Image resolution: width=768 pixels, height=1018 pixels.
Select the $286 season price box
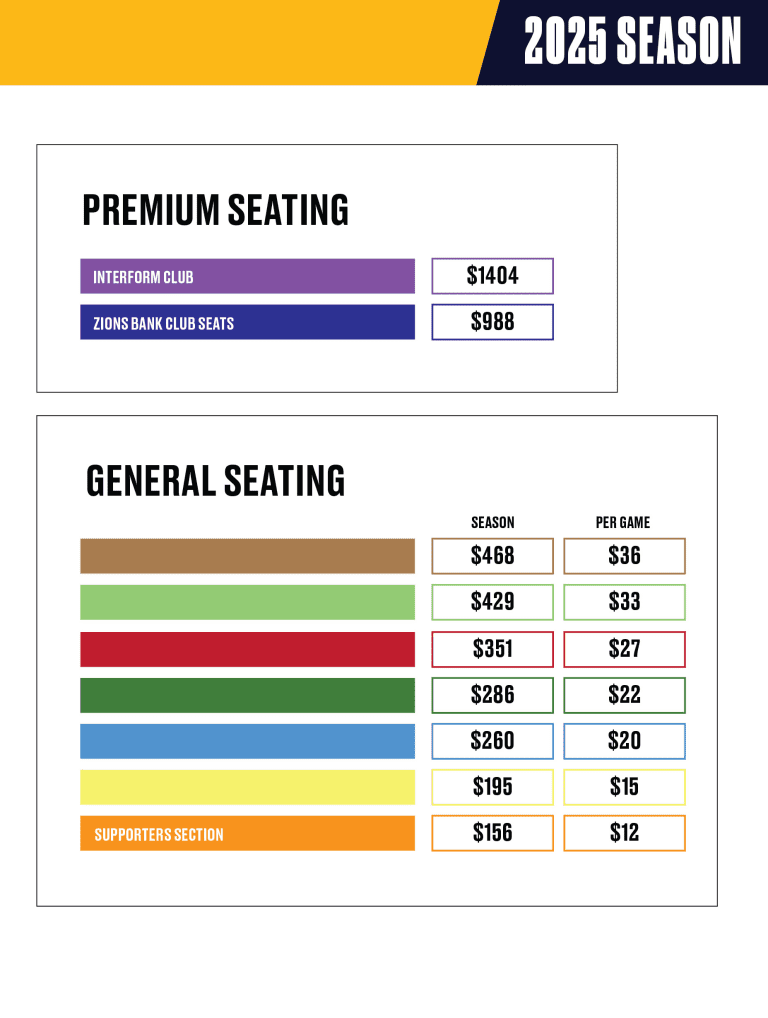493,695
